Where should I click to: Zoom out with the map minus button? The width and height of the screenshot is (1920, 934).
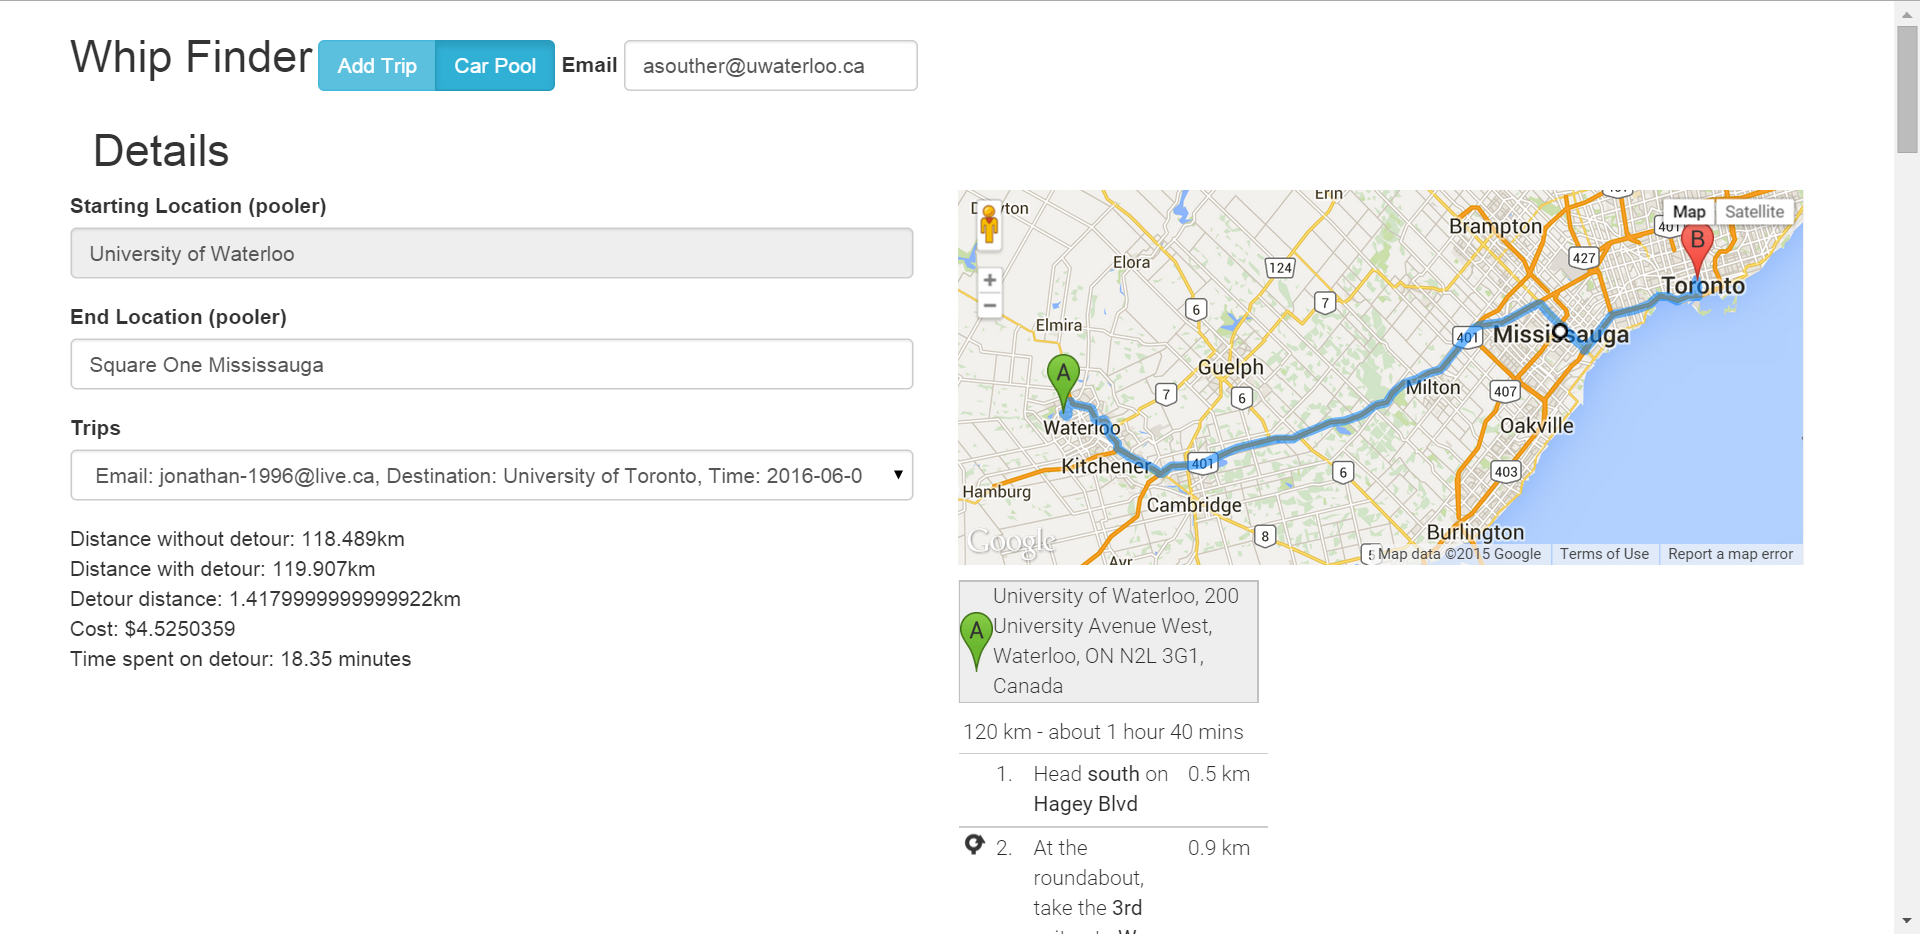[x=990, y=305]
